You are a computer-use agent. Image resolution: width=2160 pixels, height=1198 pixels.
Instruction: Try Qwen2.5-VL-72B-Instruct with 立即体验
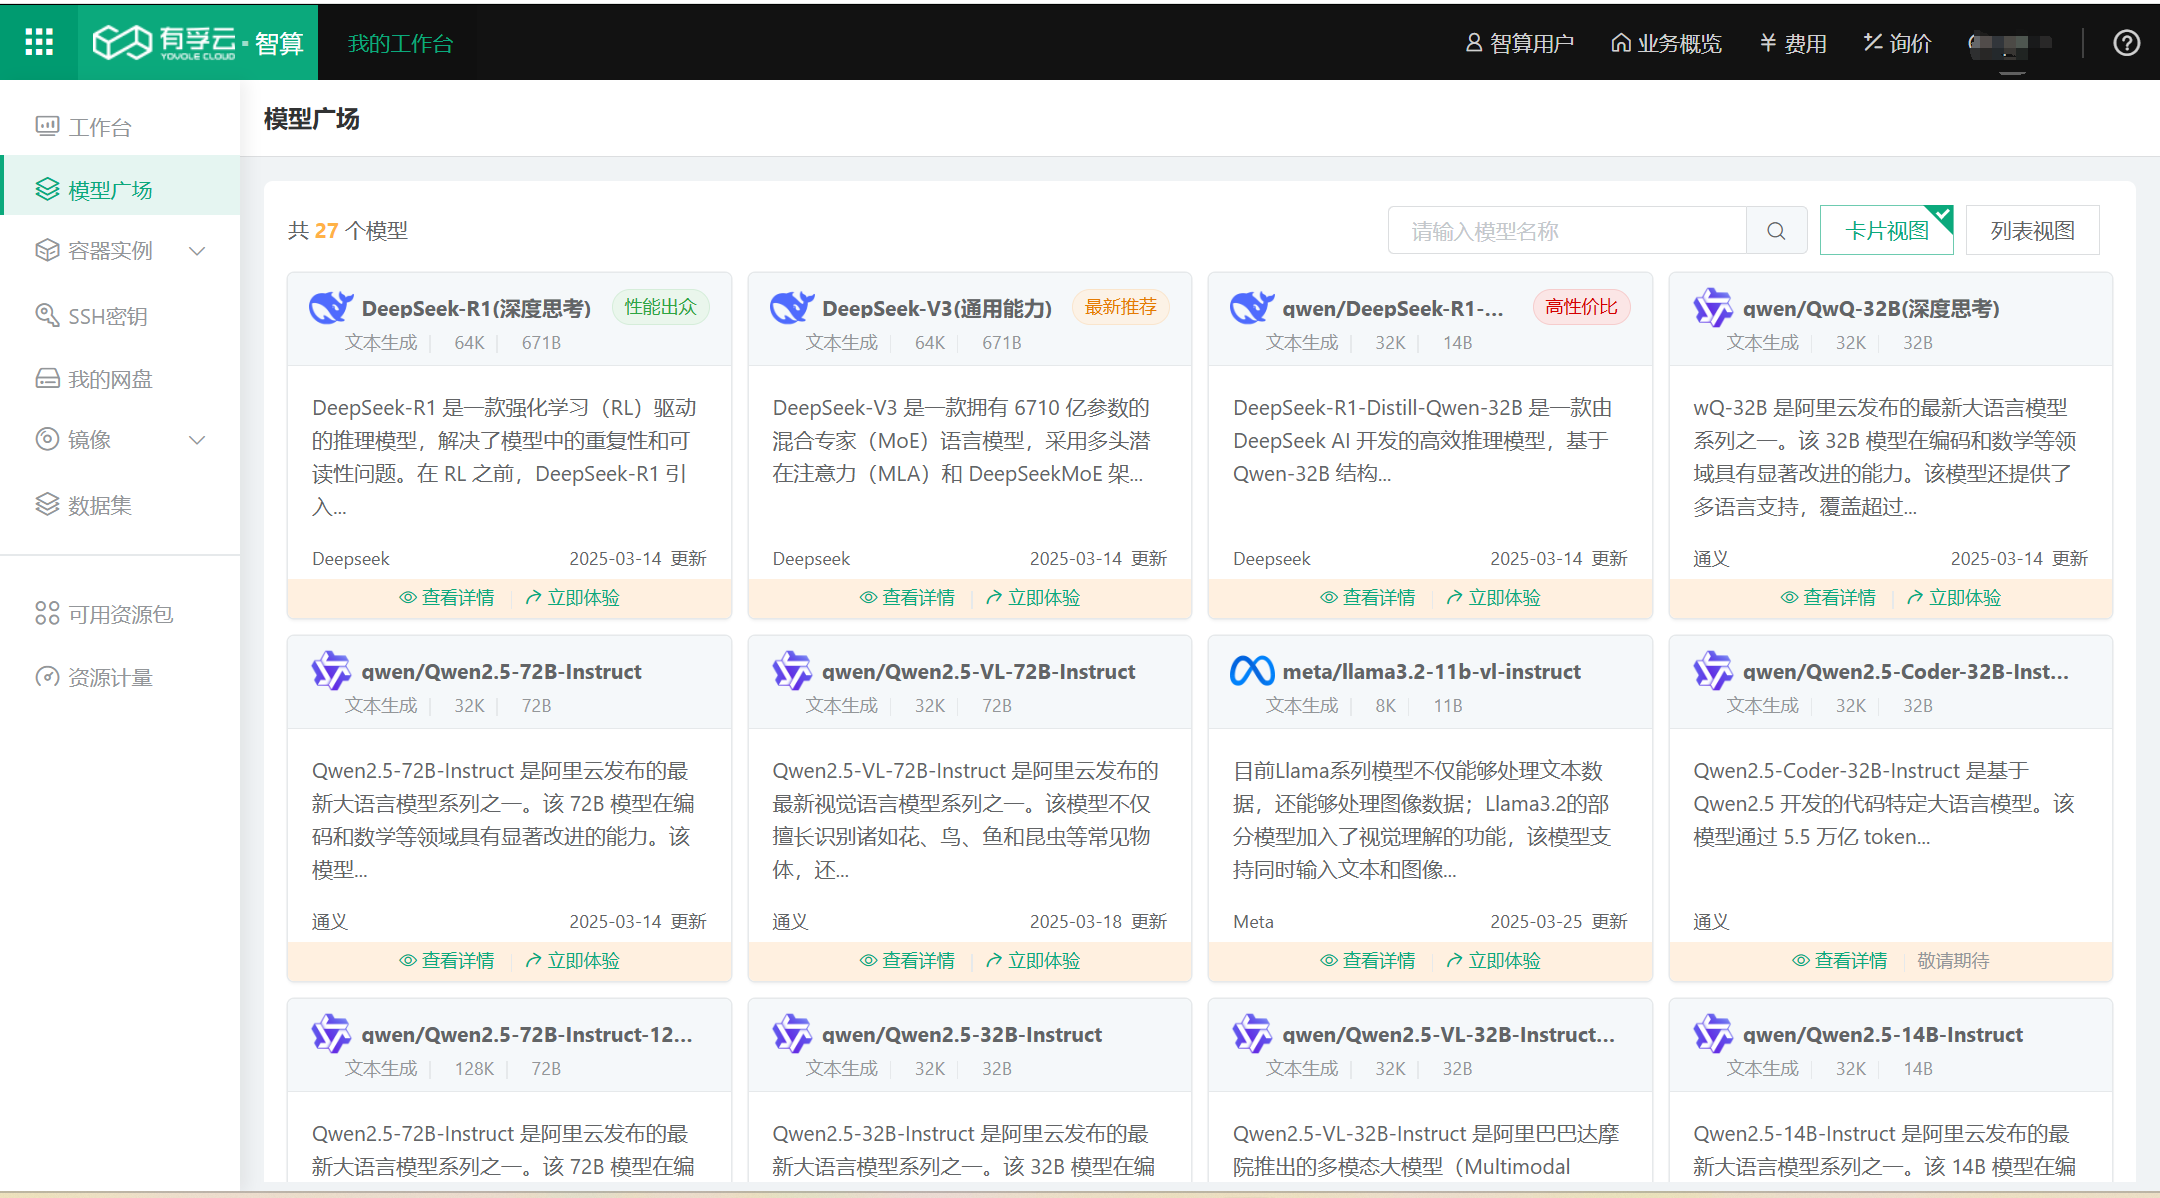[x=1033, y=960]
